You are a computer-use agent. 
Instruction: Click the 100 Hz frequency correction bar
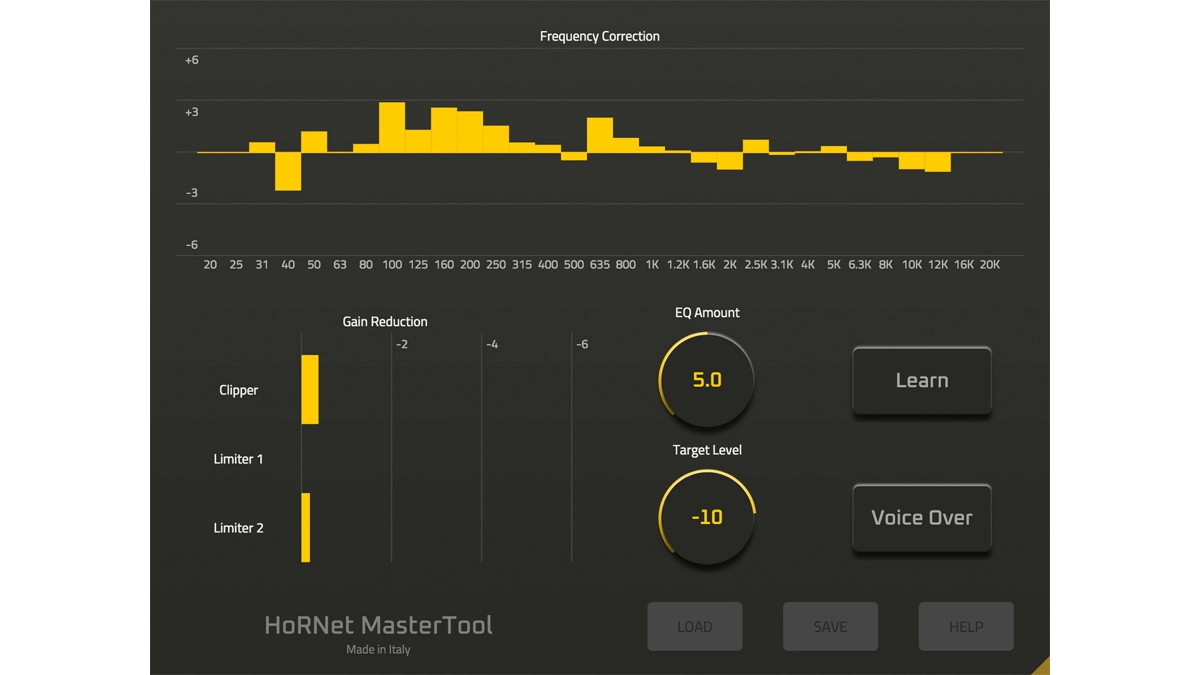[x=392, y=127]
